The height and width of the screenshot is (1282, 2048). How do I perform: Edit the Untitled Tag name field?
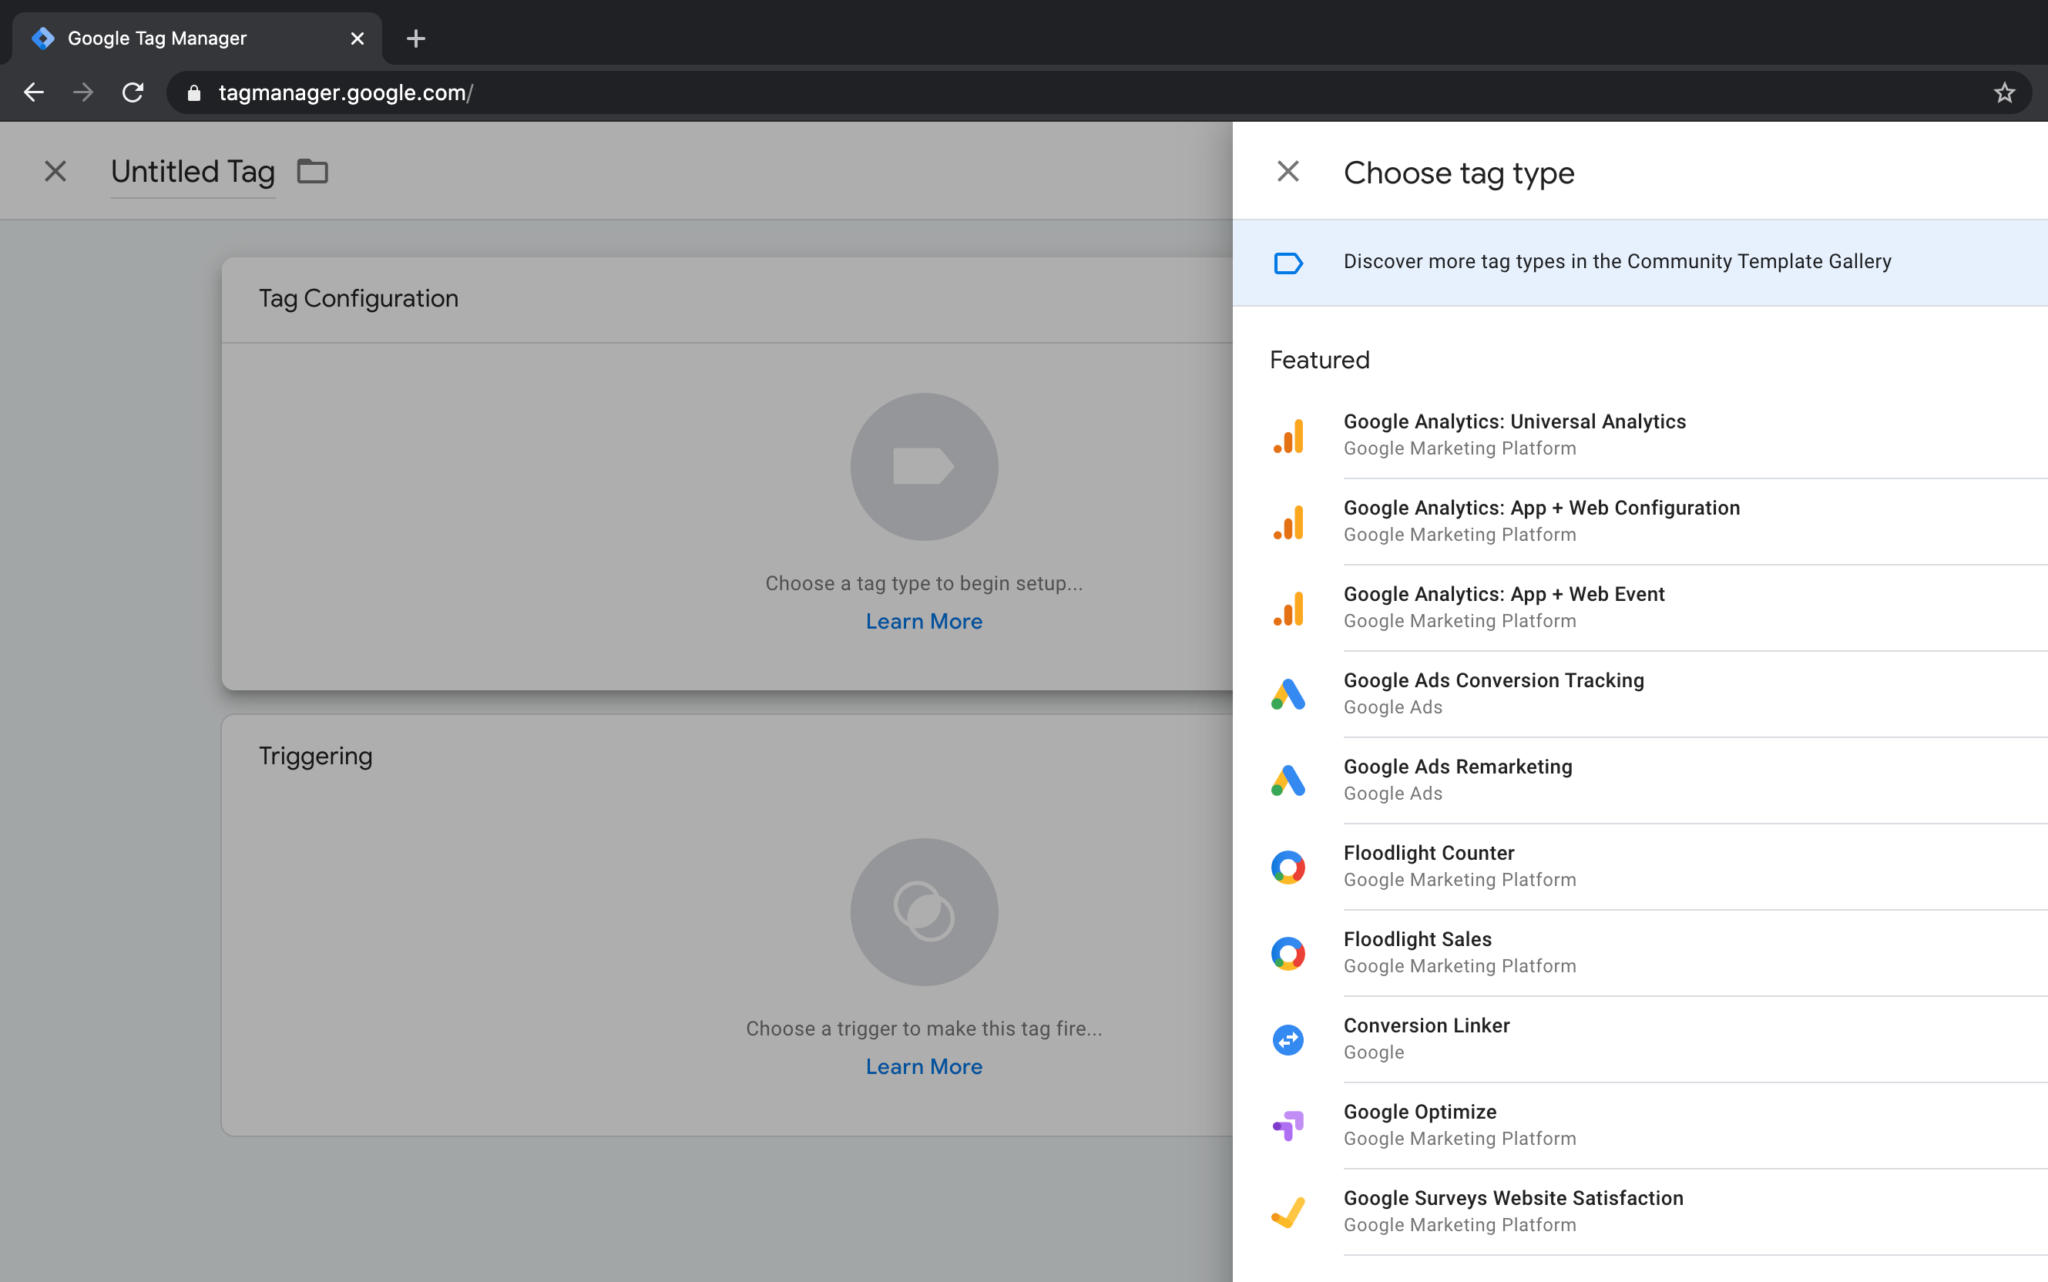tap(193, 172)
